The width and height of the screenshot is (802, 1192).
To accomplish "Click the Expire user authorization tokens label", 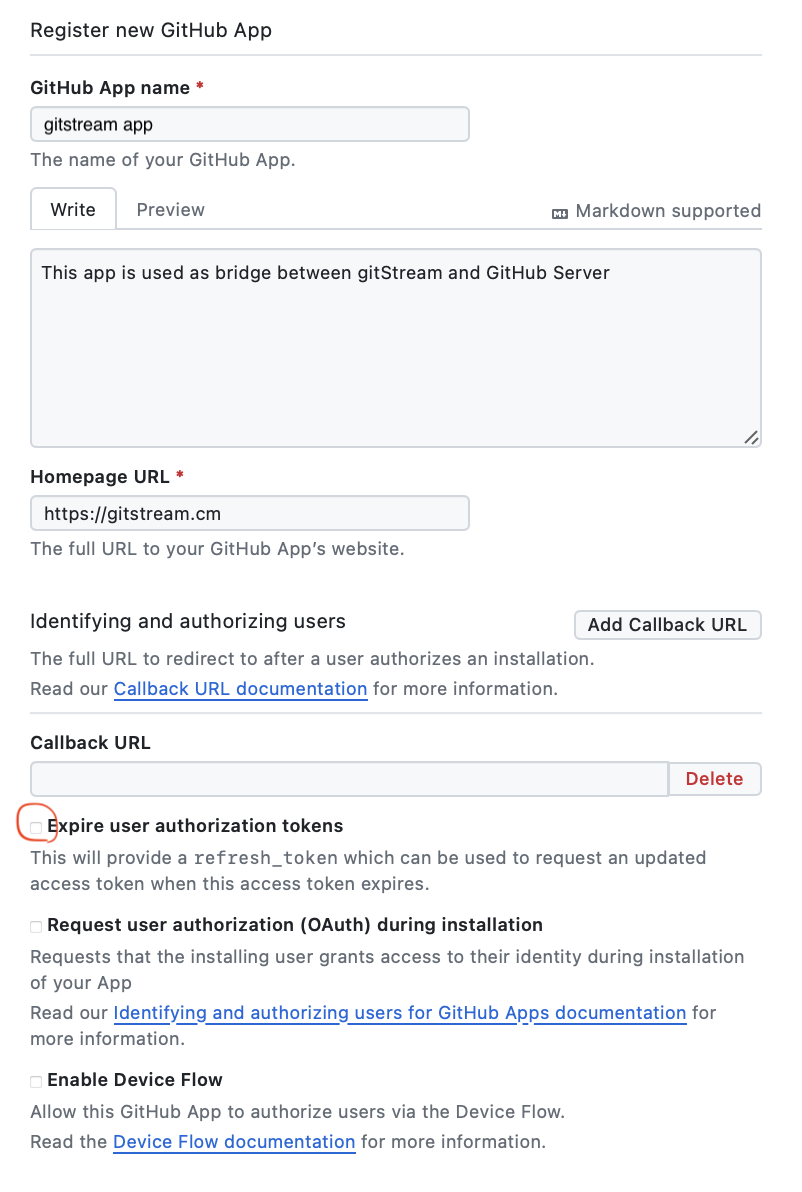I will (195, 826).
